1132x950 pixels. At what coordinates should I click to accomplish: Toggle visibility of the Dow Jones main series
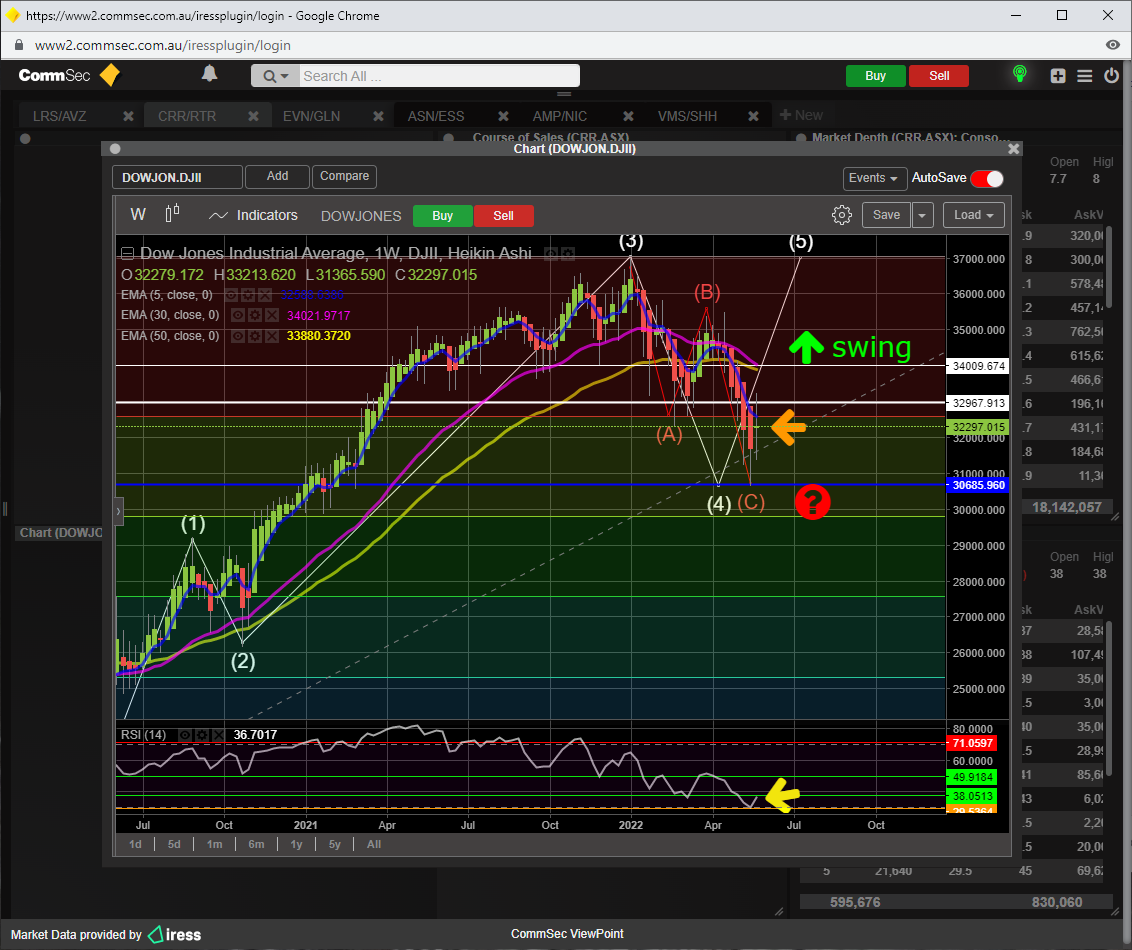[551, 253]
